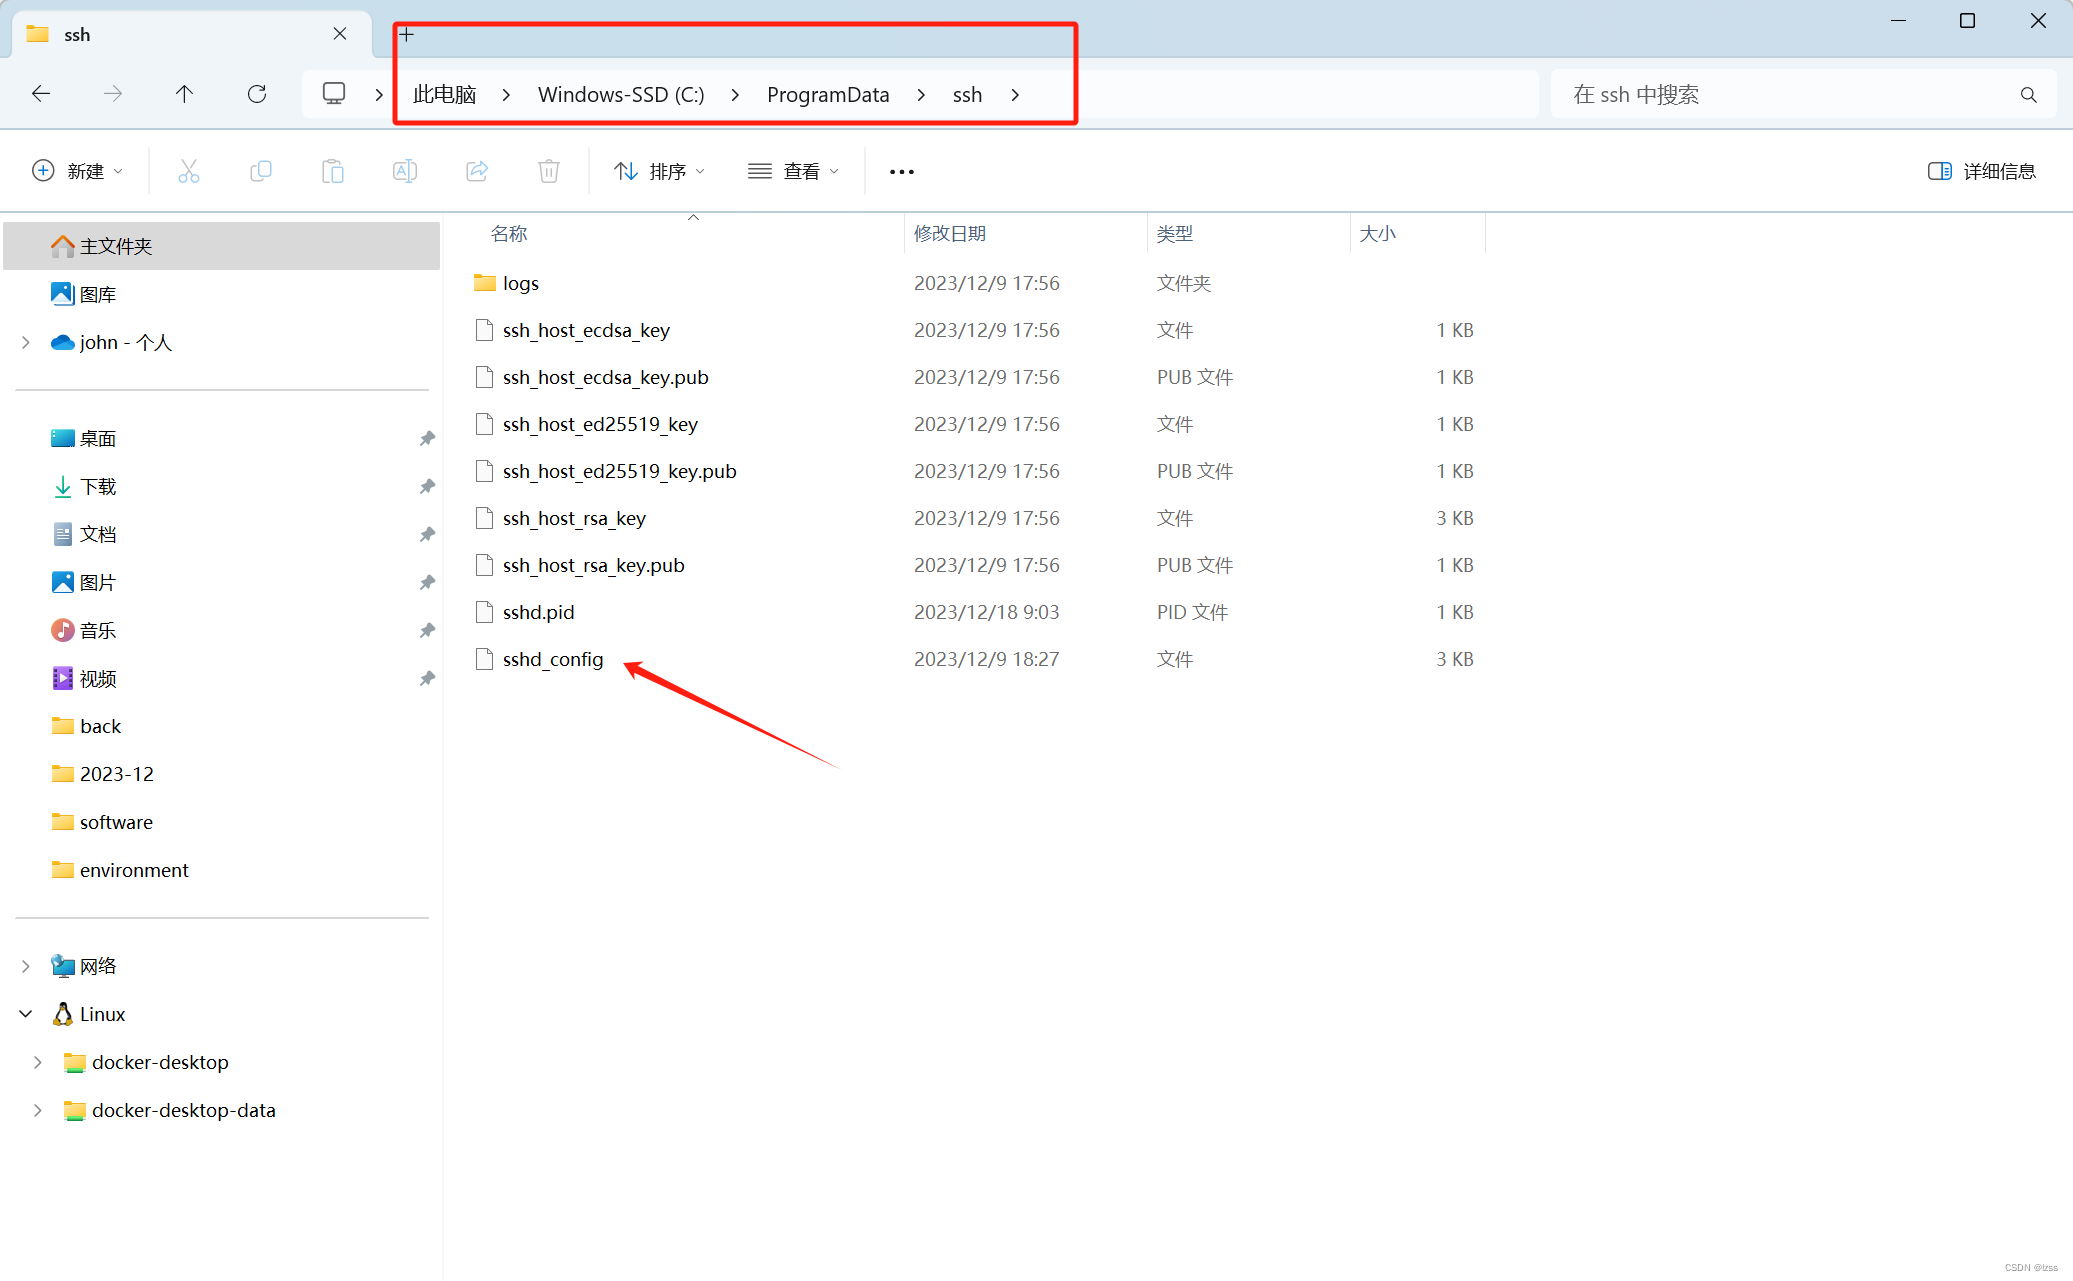
Task: Click the Rename icon in the toolbar
Action: pos(405,171)
